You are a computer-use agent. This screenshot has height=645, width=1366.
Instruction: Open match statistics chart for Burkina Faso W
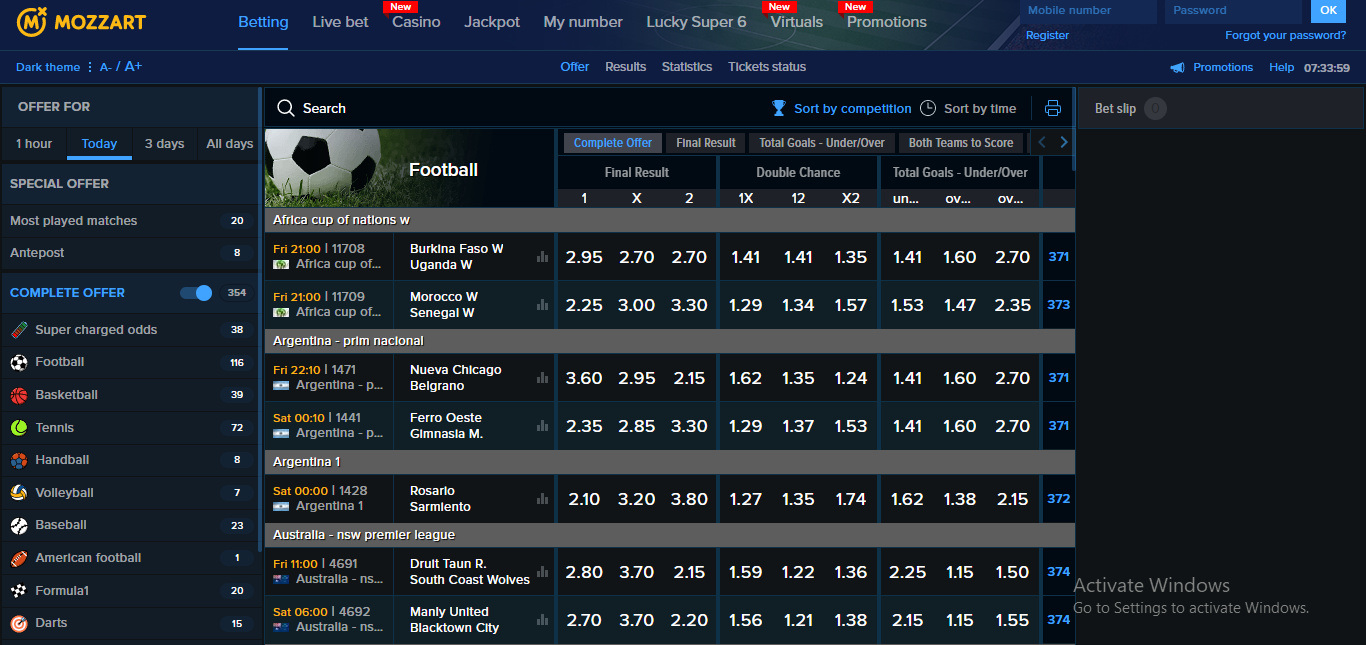541,256
